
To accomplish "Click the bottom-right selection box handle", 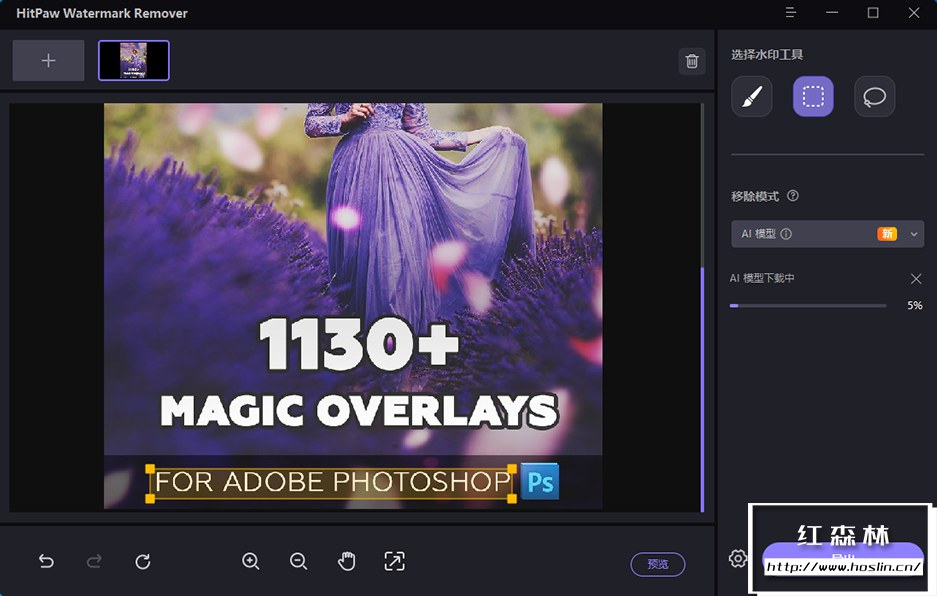I will (512, 499).
